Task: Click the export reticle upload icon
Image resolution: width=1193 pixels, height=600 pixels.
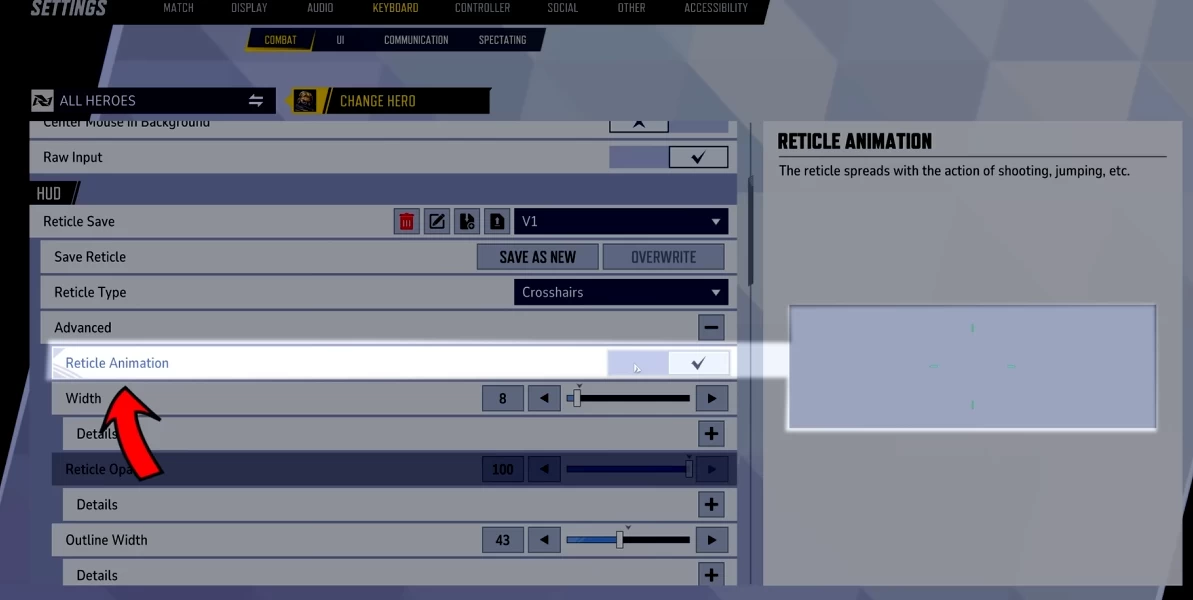Action: pos(497,222)
